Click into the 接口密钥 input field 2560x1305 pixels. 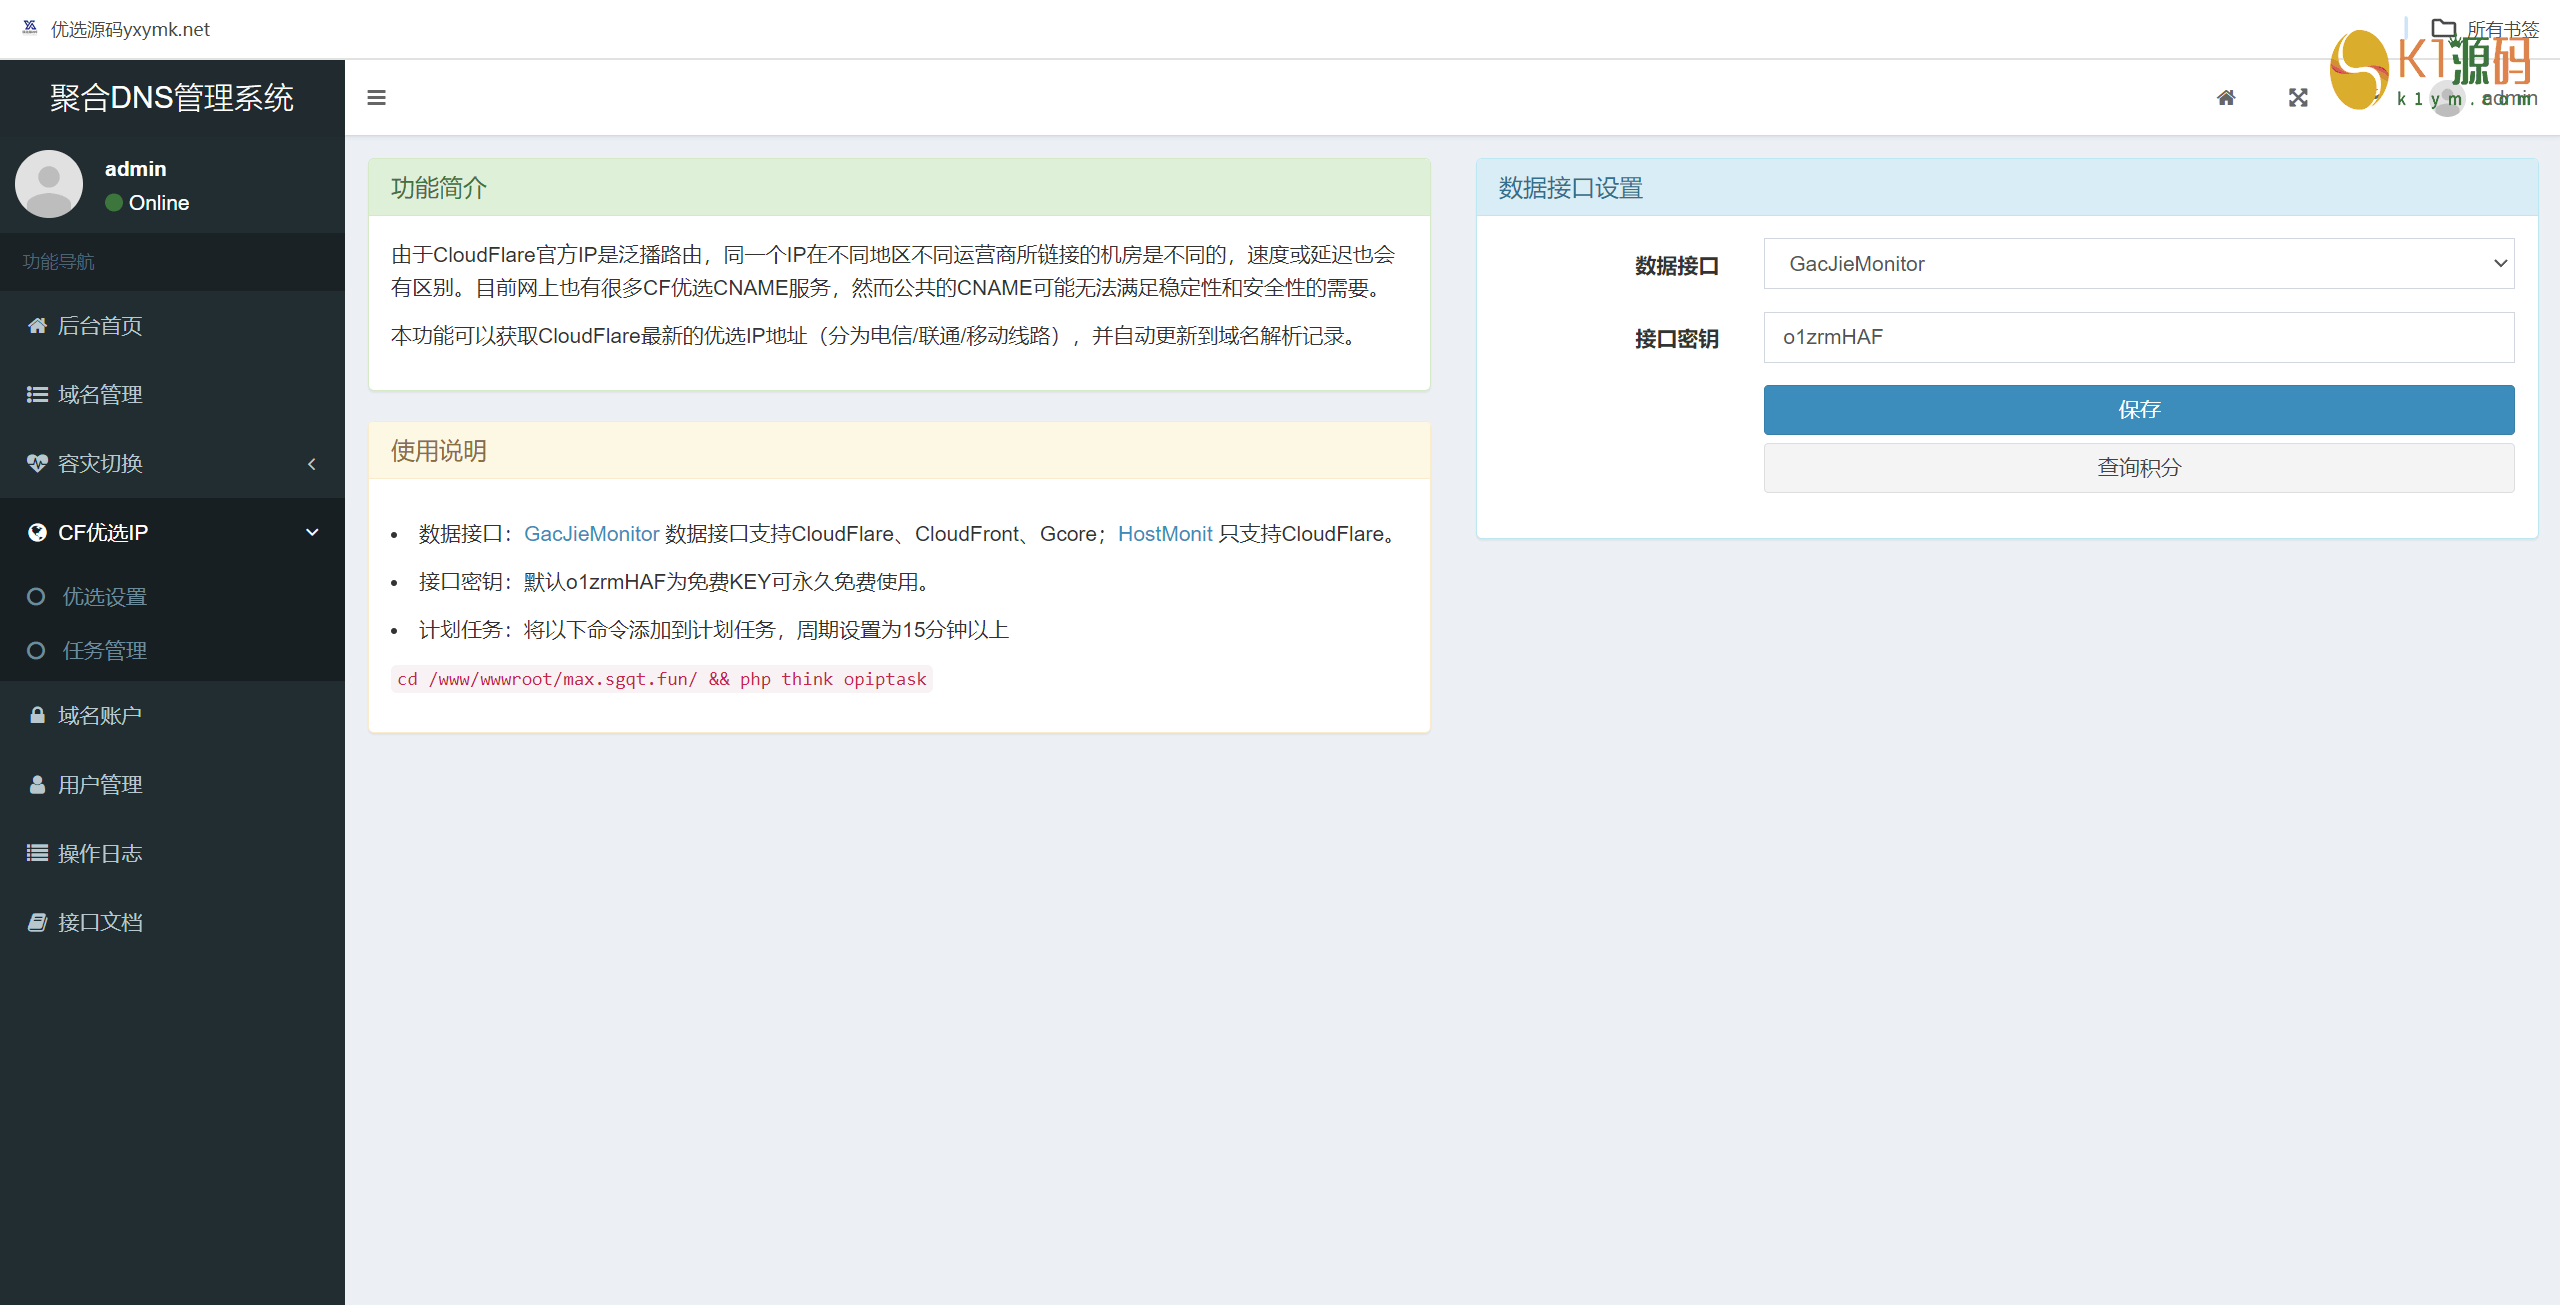(2138, 338)
